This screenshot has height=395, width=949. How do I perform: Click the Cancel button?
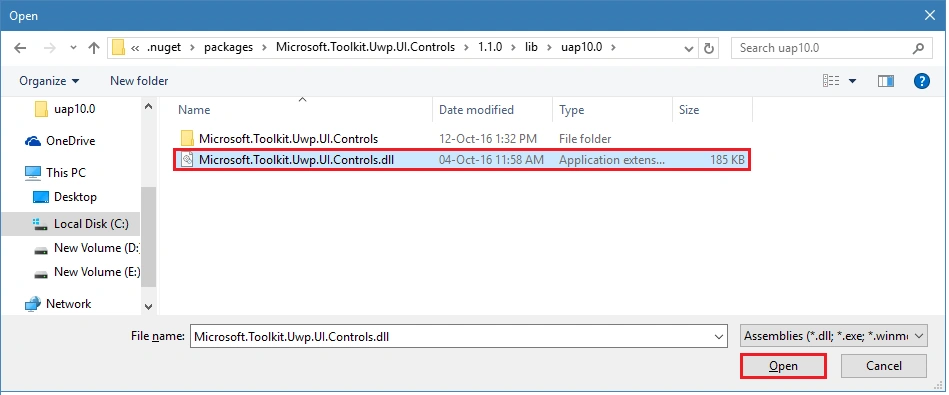884,366
